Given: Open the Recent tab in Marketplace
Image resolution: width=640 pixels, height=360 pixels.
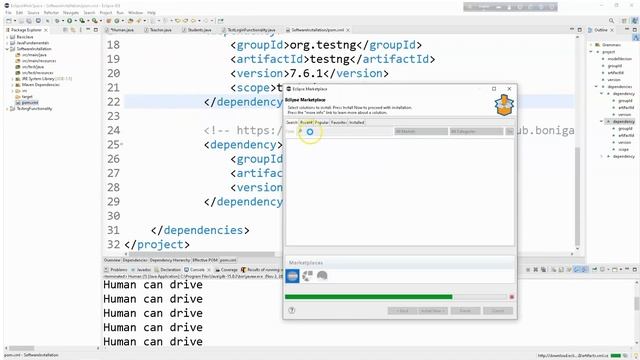Looking at the screenshot, I should coord(306,122).
